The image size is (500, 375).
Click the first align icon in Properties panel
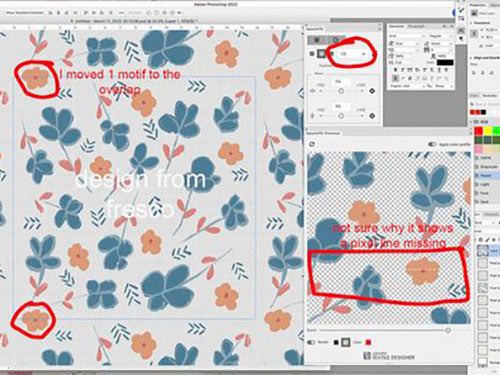[x=475, y=73]
